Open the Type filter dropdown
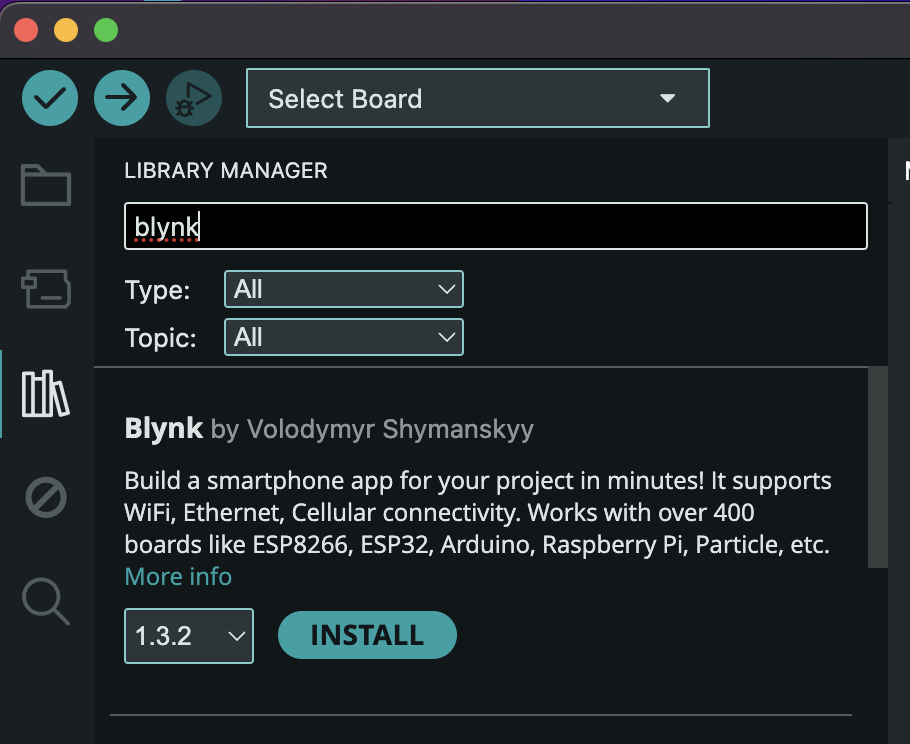This screenshot has height=744, width=910. click(x=343, y=290)
